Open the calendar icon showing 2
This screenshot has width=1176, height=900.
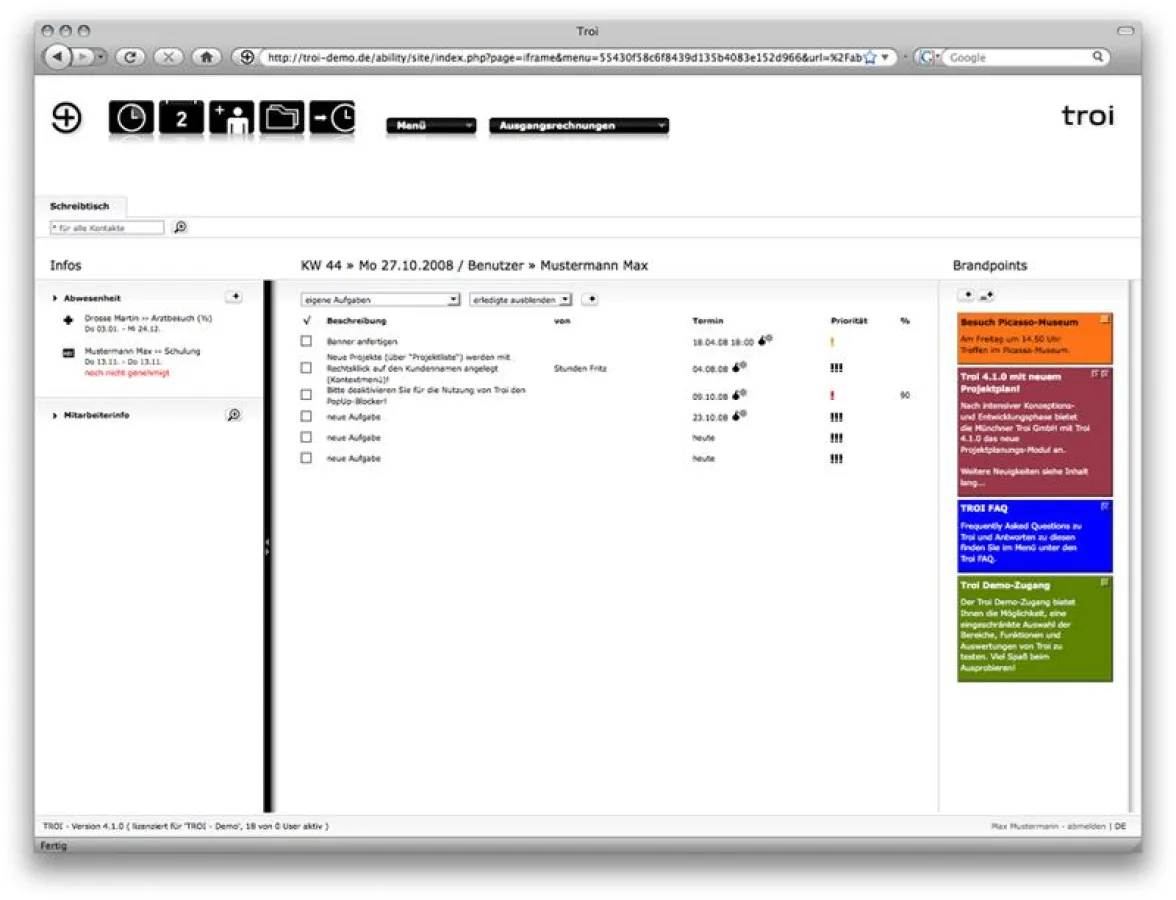pos(181,118)
